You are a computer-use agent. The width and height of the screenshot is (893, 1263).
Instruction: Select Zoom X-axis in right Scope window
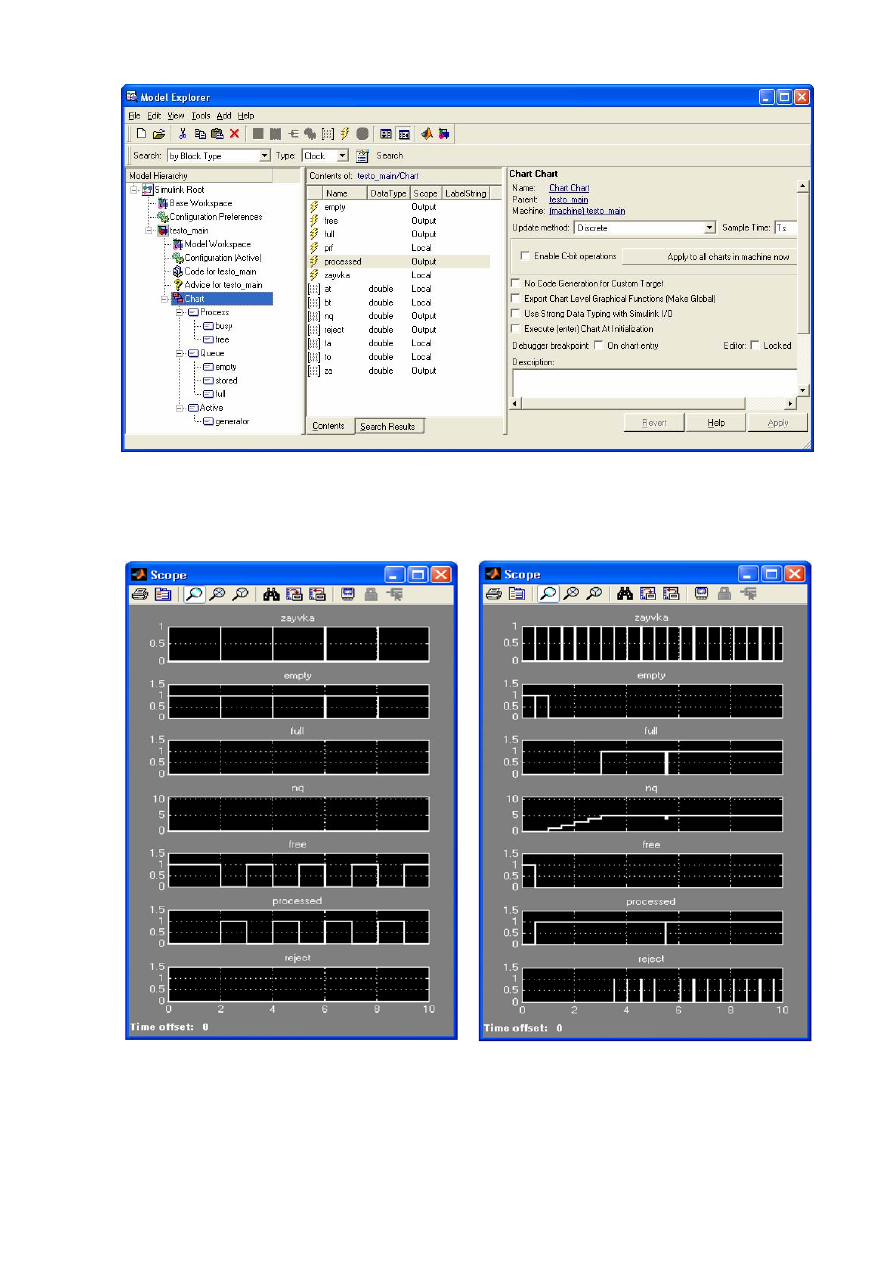tap(569, 594)
